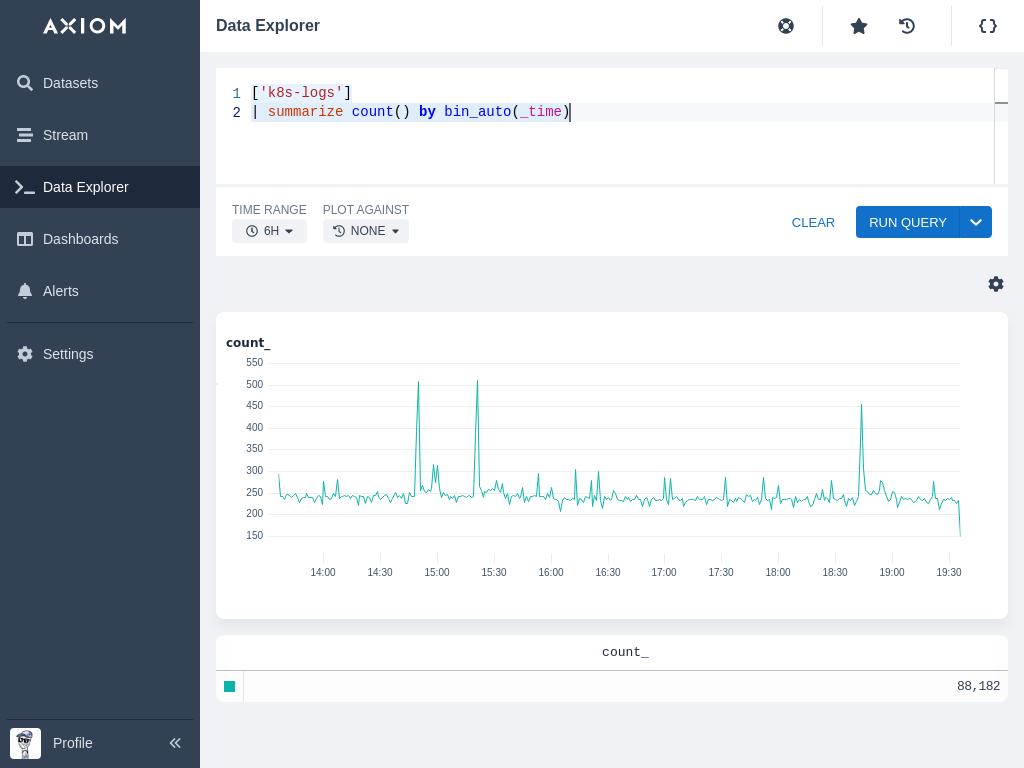This screenshot has height=768, width=1024.
Task: Open the Alerts section
Action: [60, 291]
